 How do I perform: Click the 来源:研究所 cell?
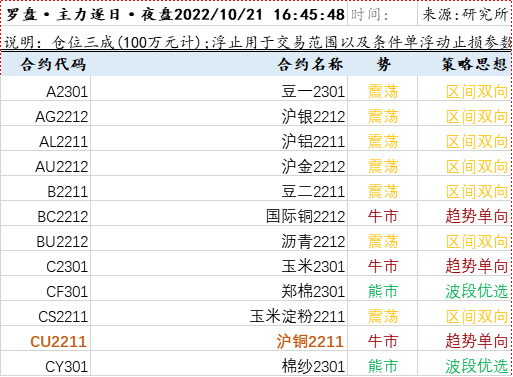tap(465, 15)
